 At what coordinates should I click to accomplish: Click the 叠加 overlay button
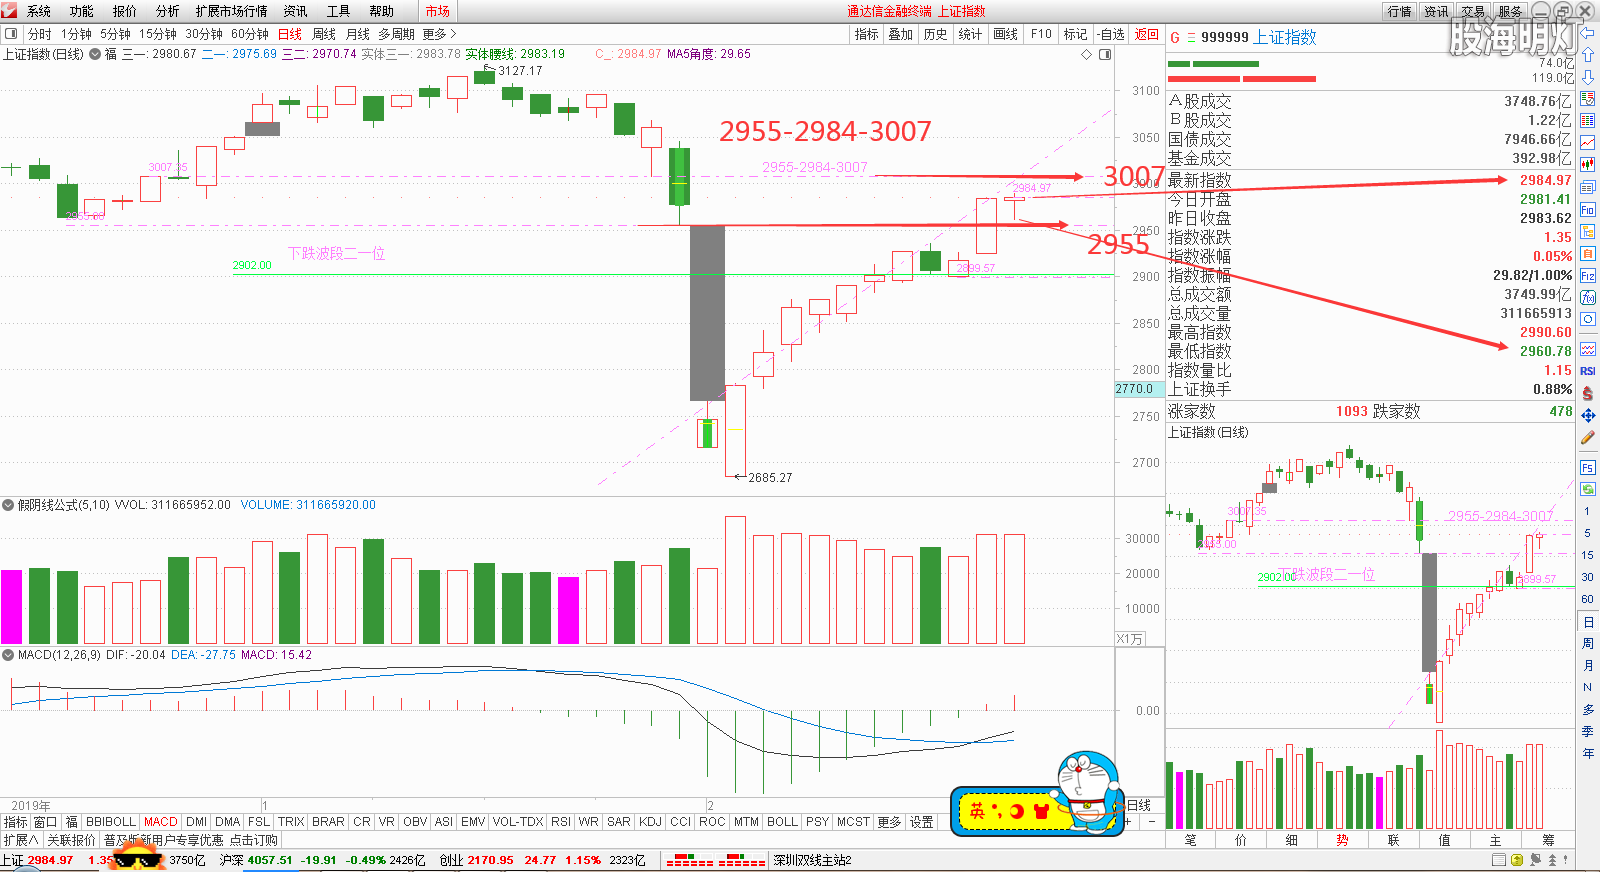900,34
